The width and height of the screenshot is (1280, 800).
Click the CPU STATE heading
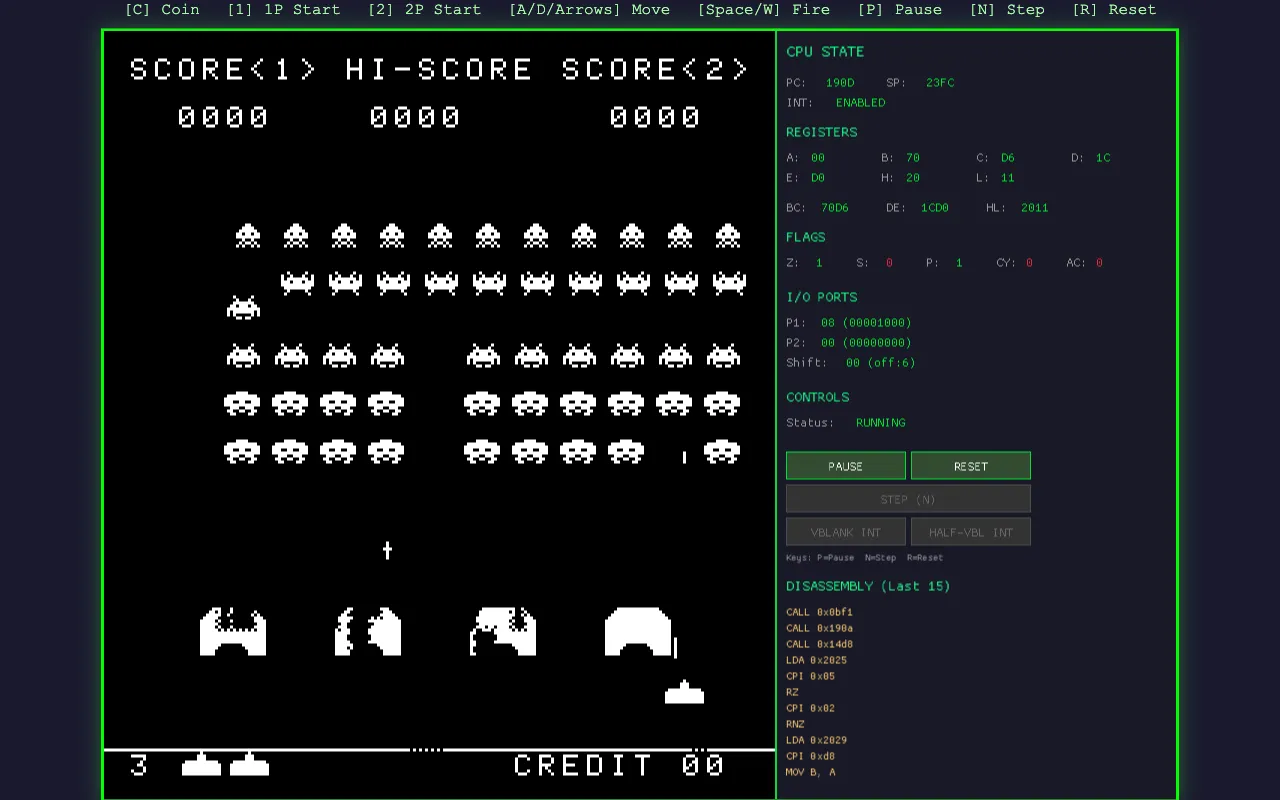point(825,51)
